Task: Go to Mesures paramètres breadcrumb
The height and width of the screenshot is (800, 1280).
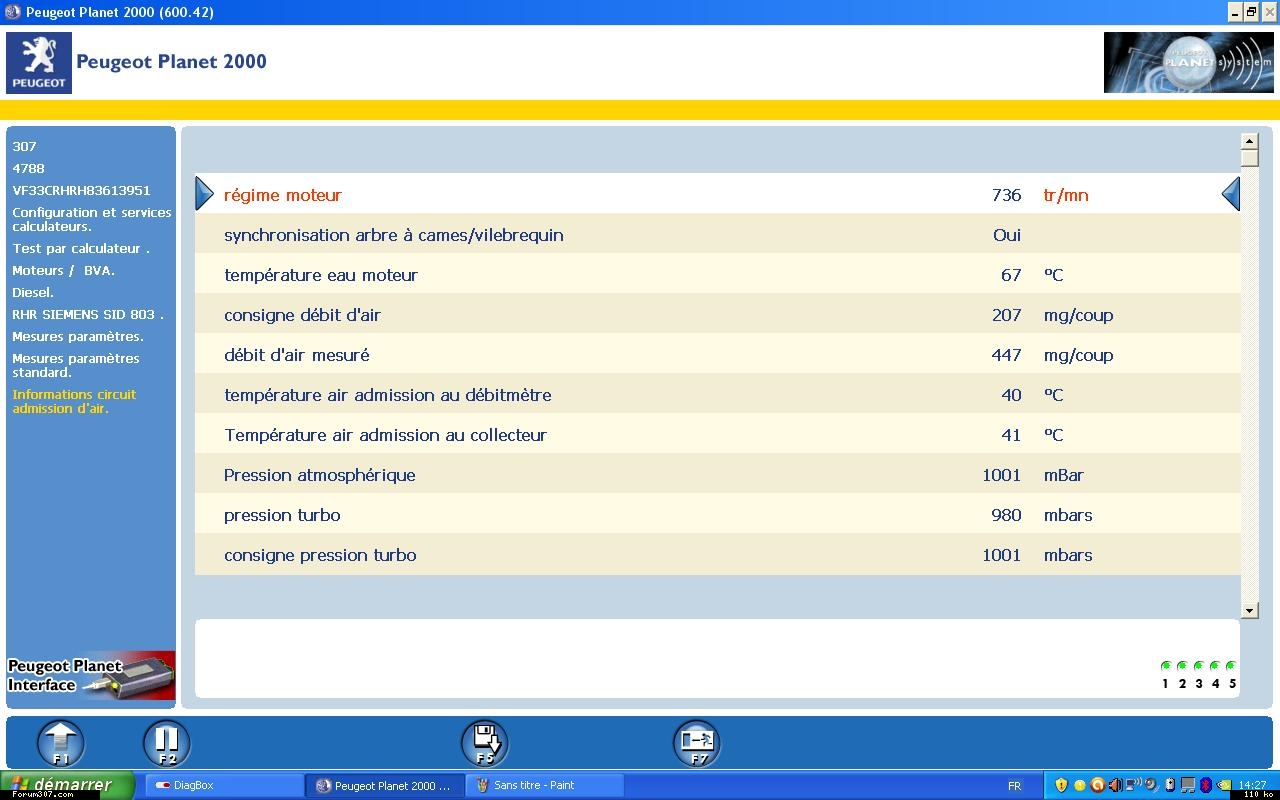Action: pyautogui.click(x=78, y=336)
